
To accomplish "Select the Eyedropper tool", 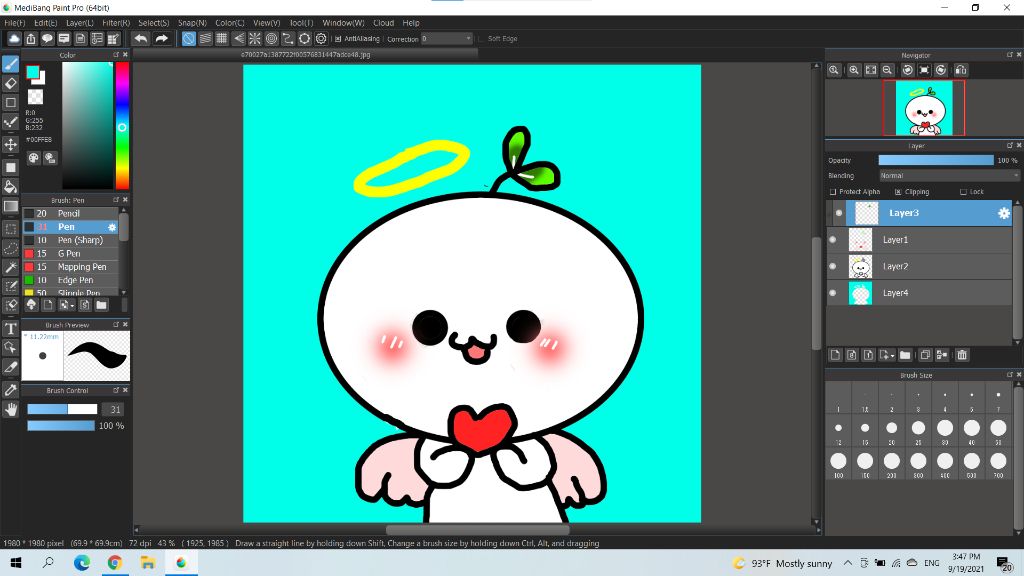I will (10, 390).
